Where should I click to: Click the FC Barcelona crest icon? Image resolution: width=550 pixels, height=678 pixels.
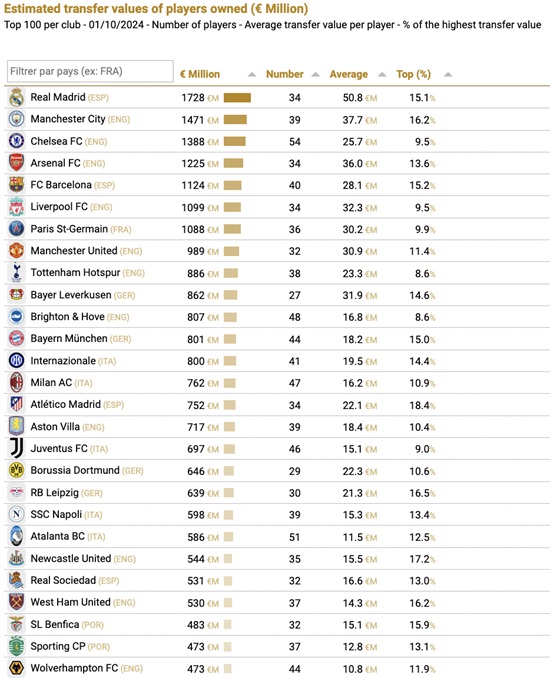click(16, 185)
